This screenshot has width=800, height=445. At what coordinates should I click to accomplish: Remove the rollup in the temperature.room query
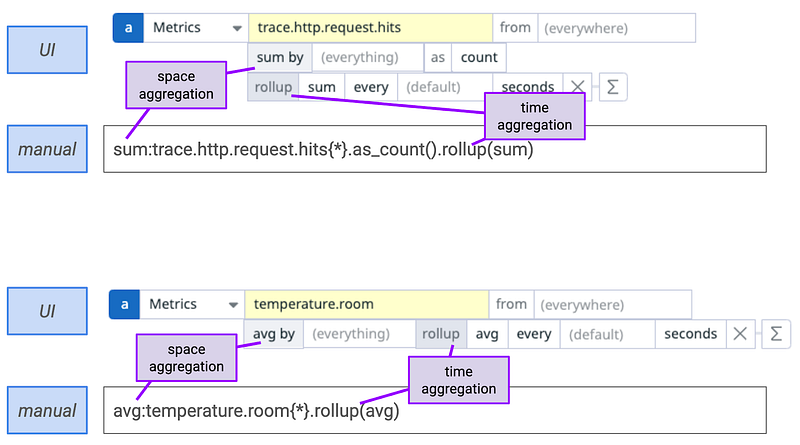740,334
